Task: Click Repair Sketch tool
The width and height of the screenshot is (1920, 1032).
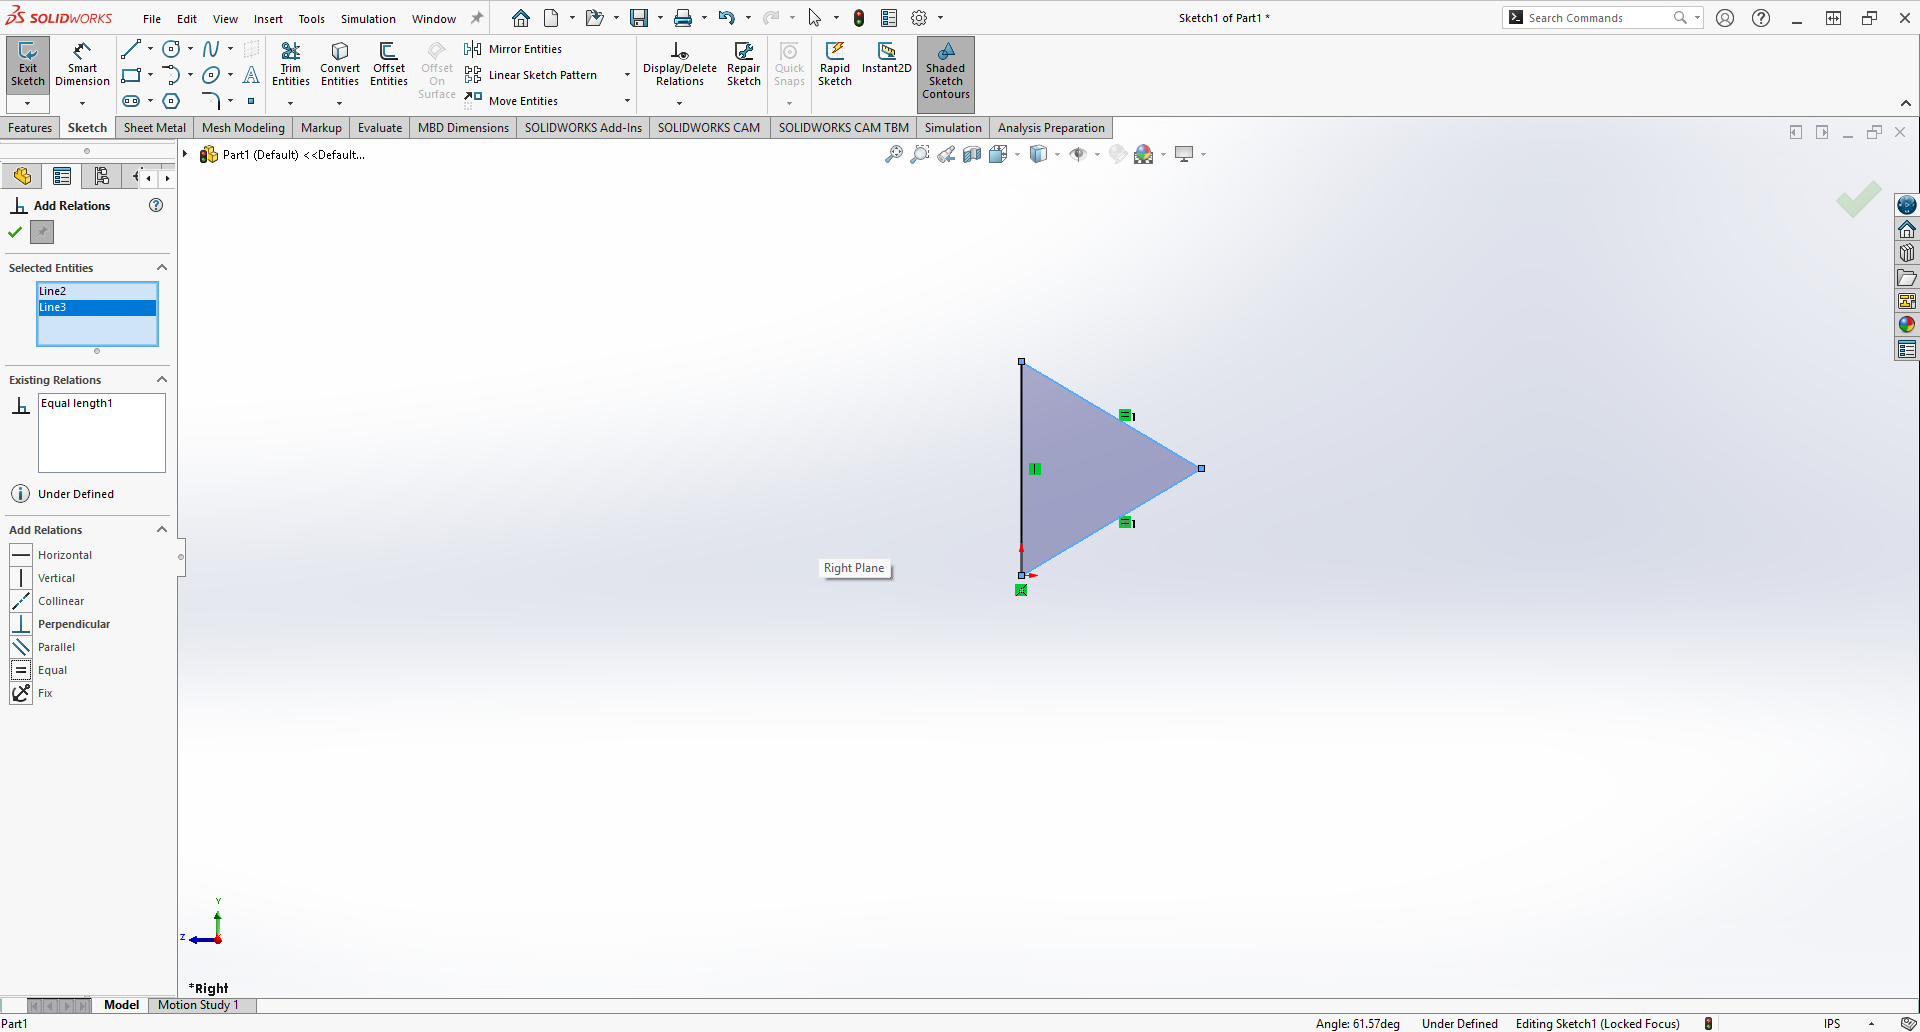Action: coord(744,65)
